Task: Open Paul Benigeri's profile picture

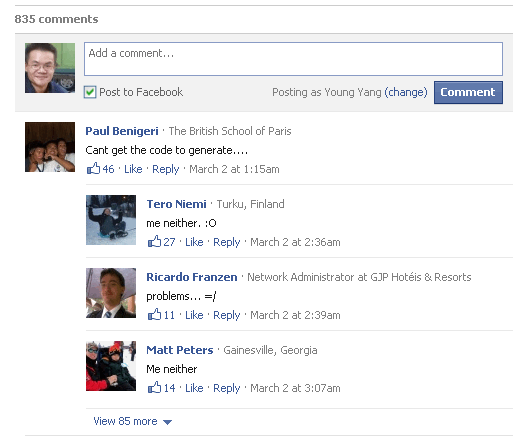Action: point(50,147)
